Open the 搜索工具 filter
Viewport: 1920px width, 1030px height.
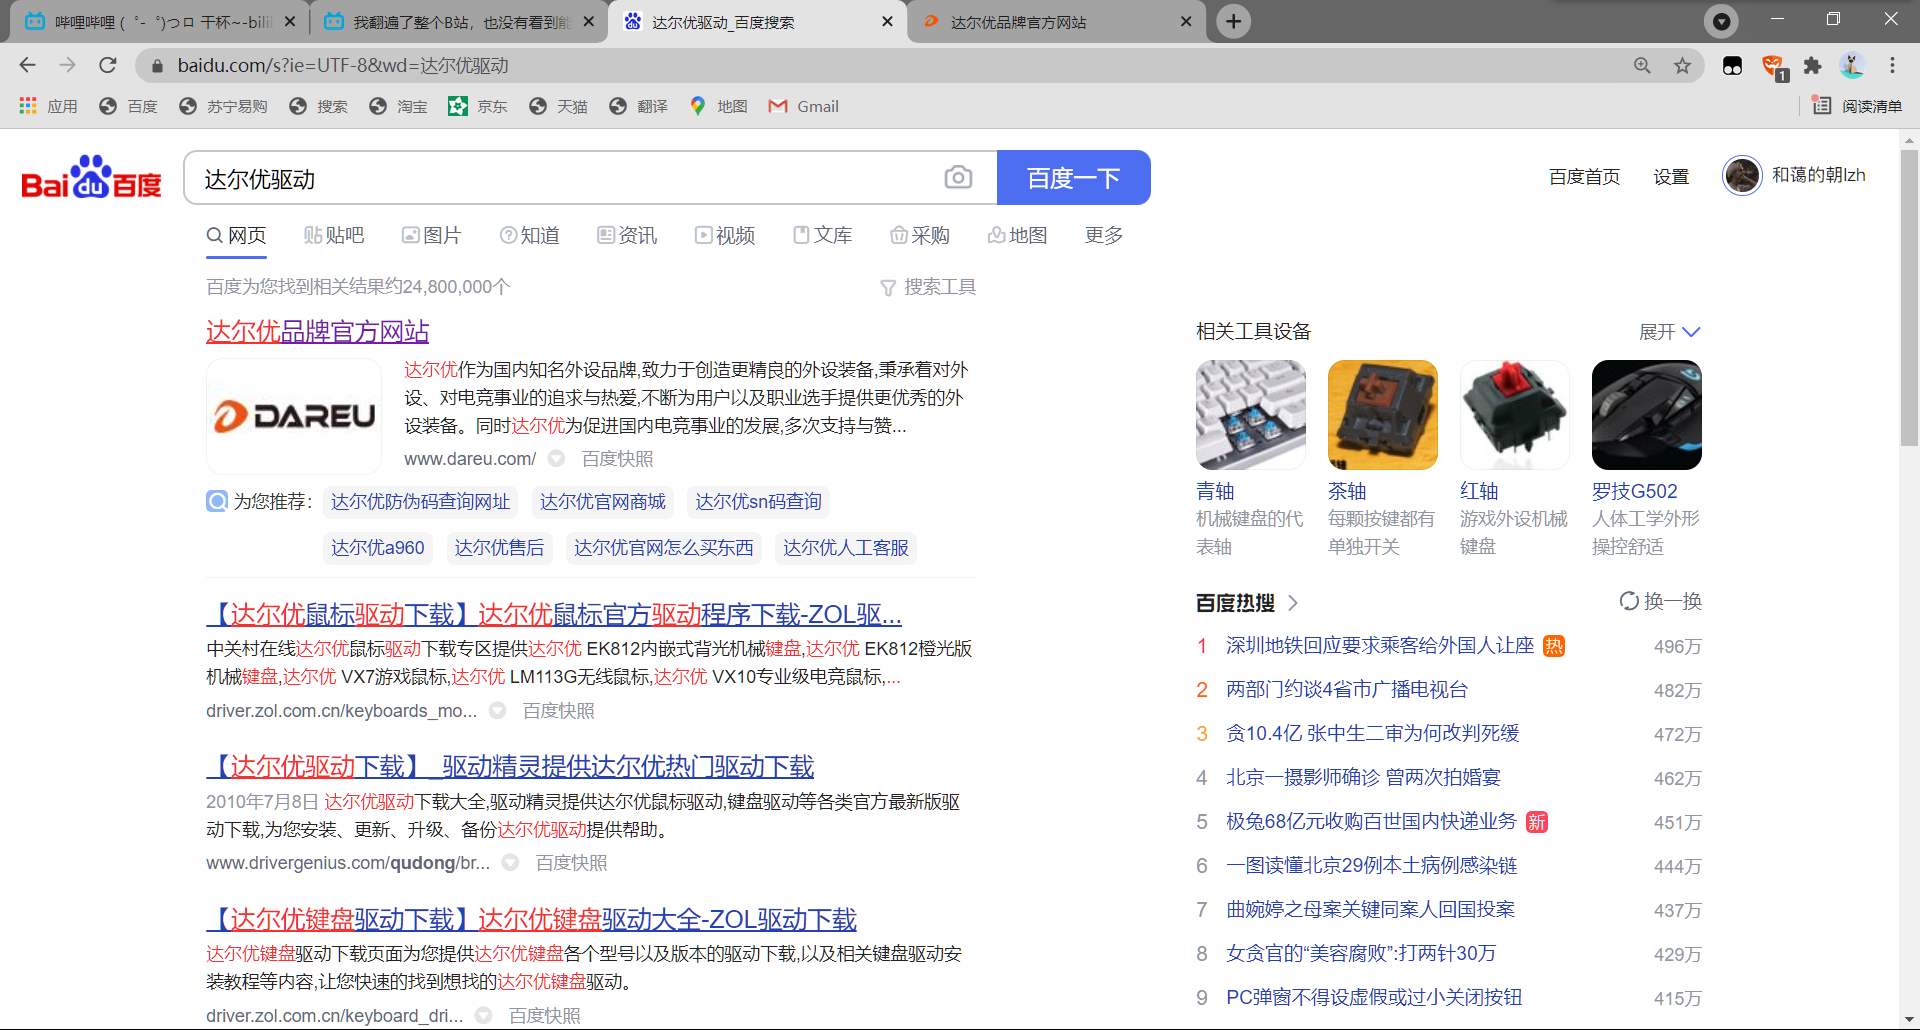click(x=928, y=287)
